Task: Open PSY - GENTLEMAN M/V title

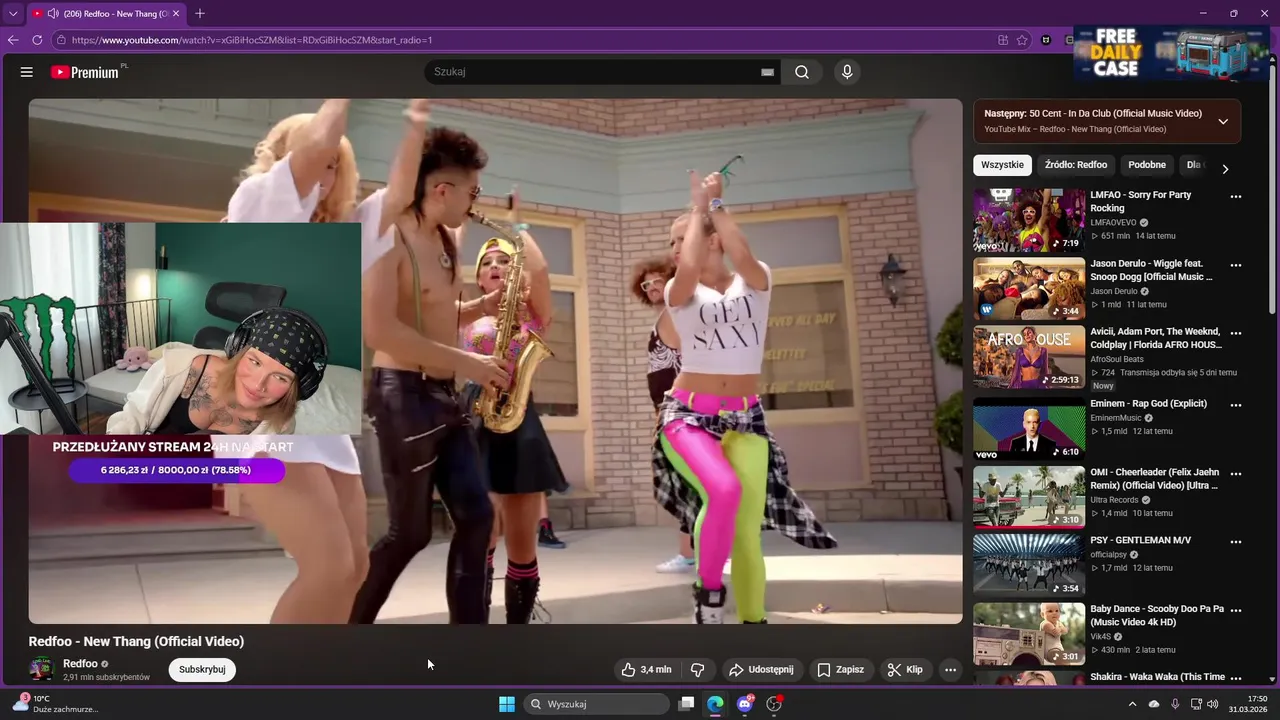Action: tap(1140, 541)
